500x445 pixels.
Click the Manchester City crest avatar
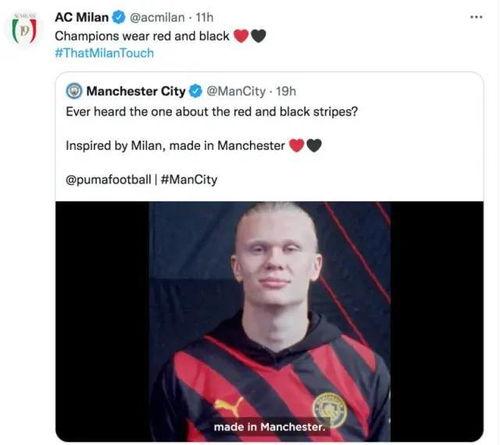click(x=74, y=91)
